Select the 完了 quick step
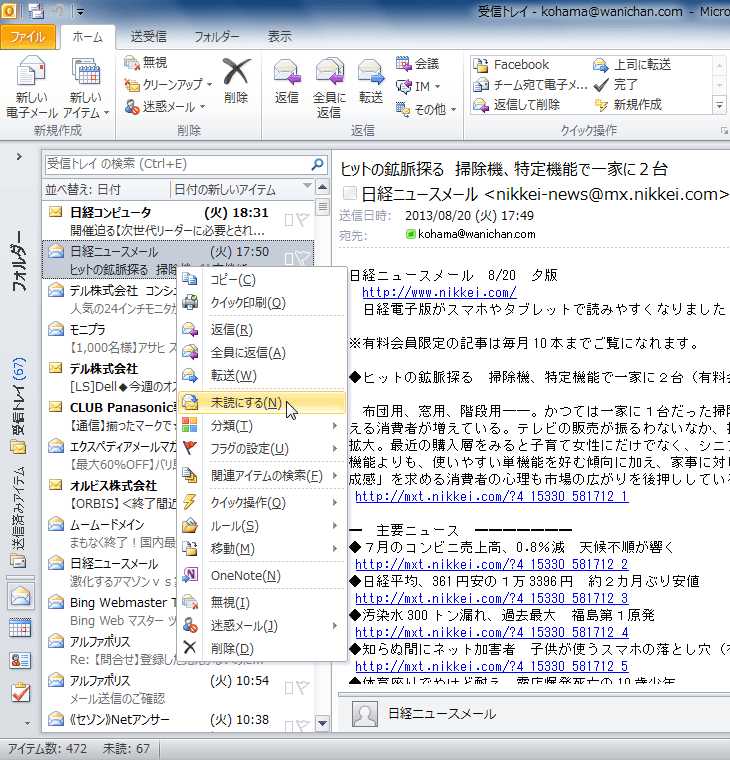Screen dimensions: 730x760 [616, 85]
